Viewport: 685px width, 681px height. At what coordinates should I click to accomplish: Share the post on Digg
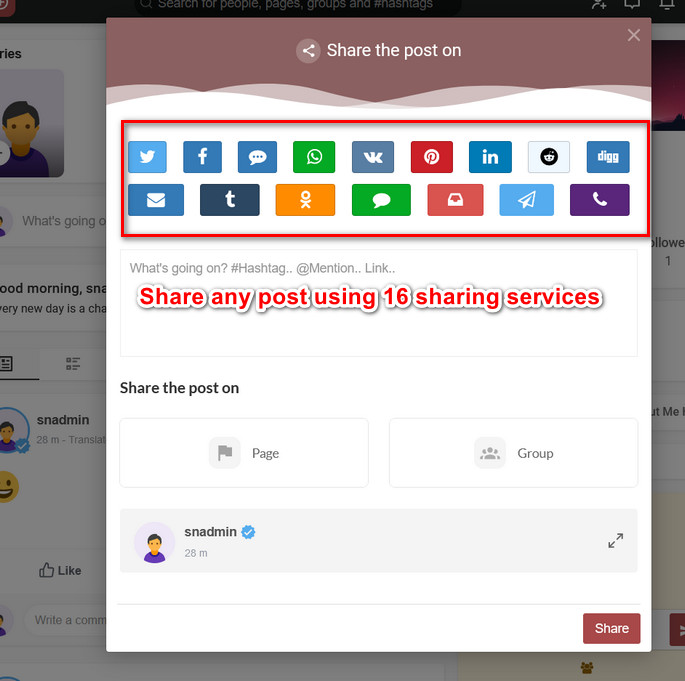click(x=608, y=157)
